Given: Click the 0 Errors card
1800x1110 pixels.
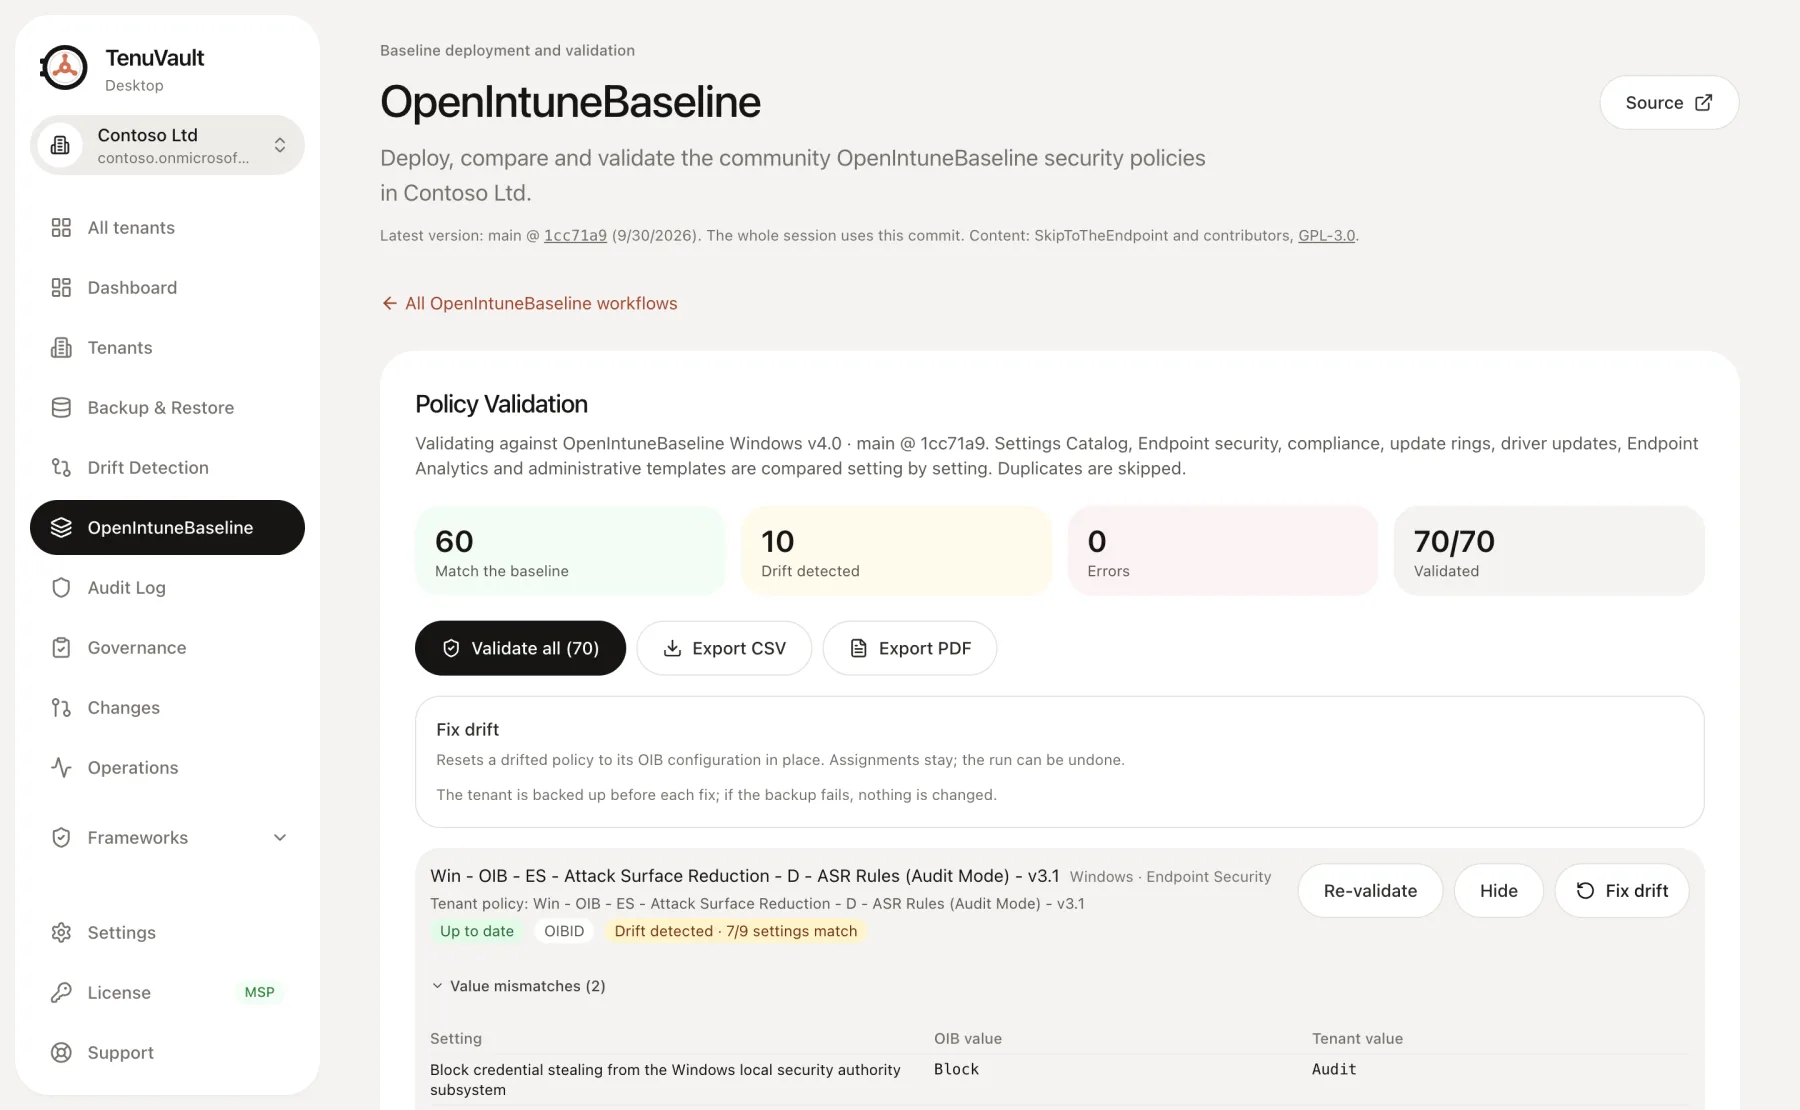Looking at the screenshot, I should click(1223, 551).
